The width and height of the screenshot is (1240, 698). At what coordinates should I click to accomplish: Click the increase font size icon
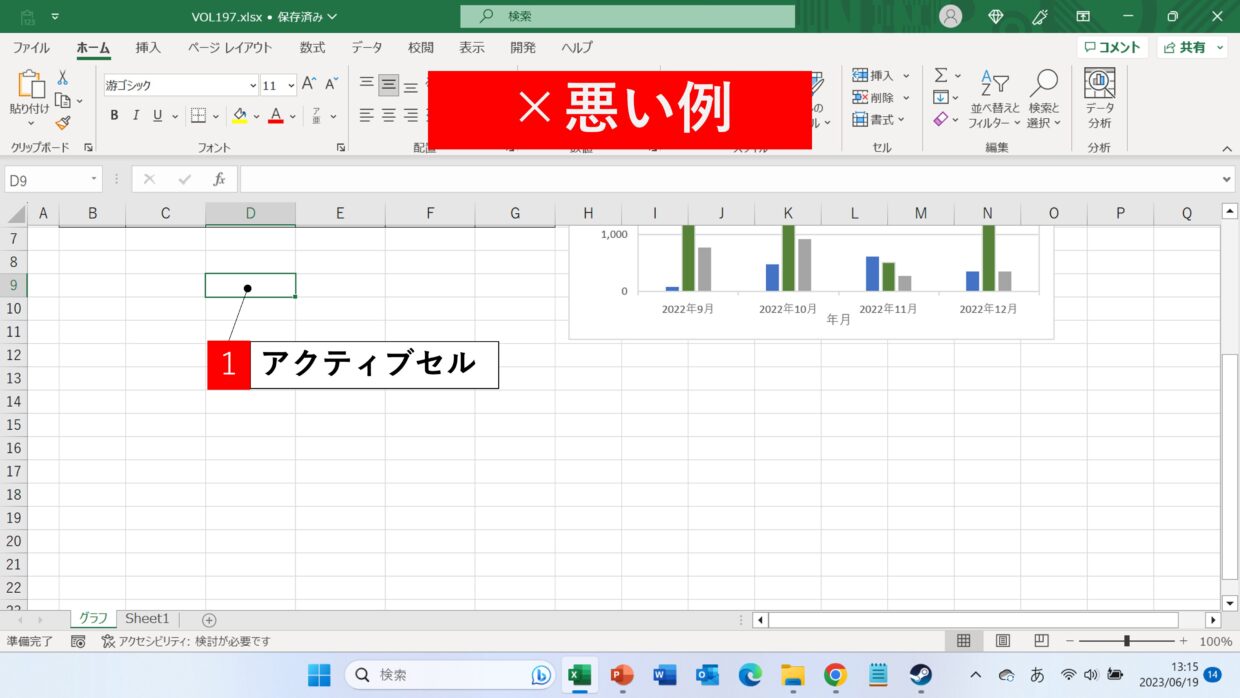[x=309, y=85]
